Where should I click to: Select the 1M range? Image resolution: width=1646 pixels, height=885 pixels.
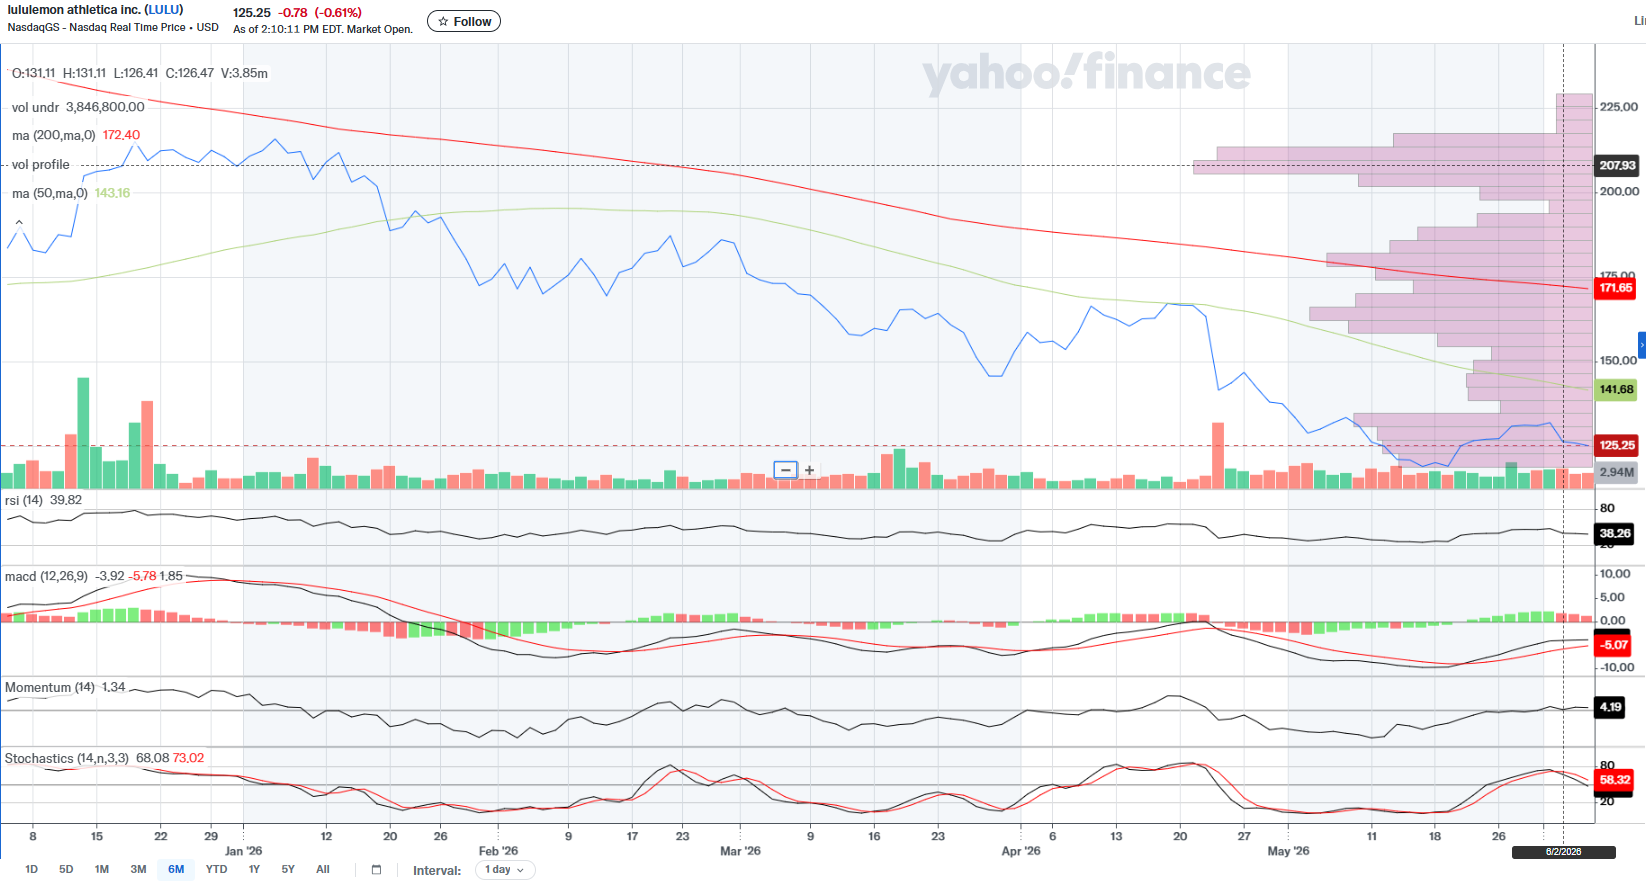point(102,870)
